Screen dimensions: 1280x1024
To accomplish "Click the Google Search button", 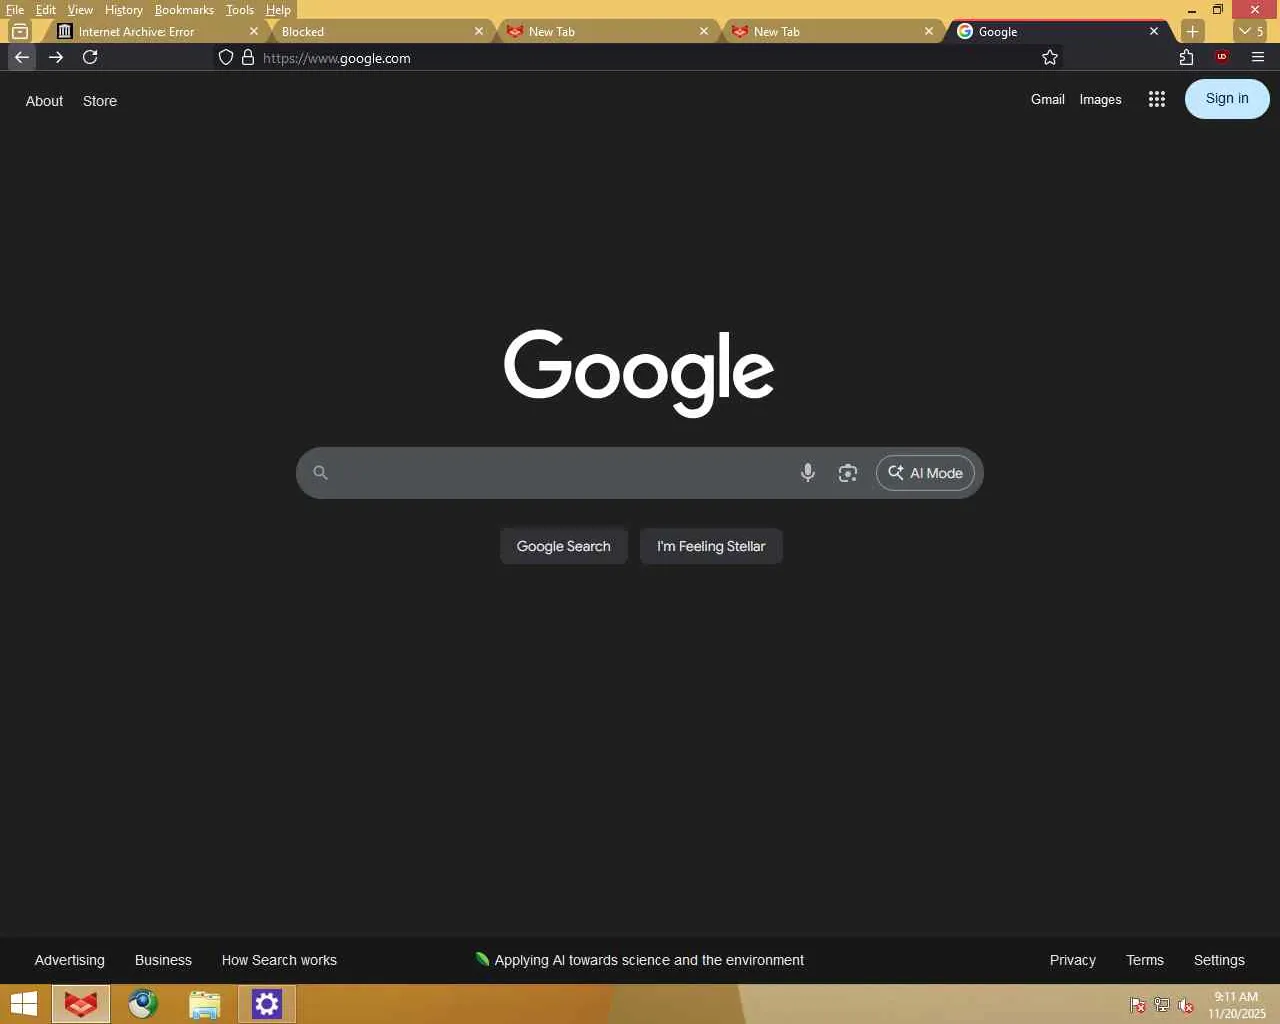I will pos(563,546).
